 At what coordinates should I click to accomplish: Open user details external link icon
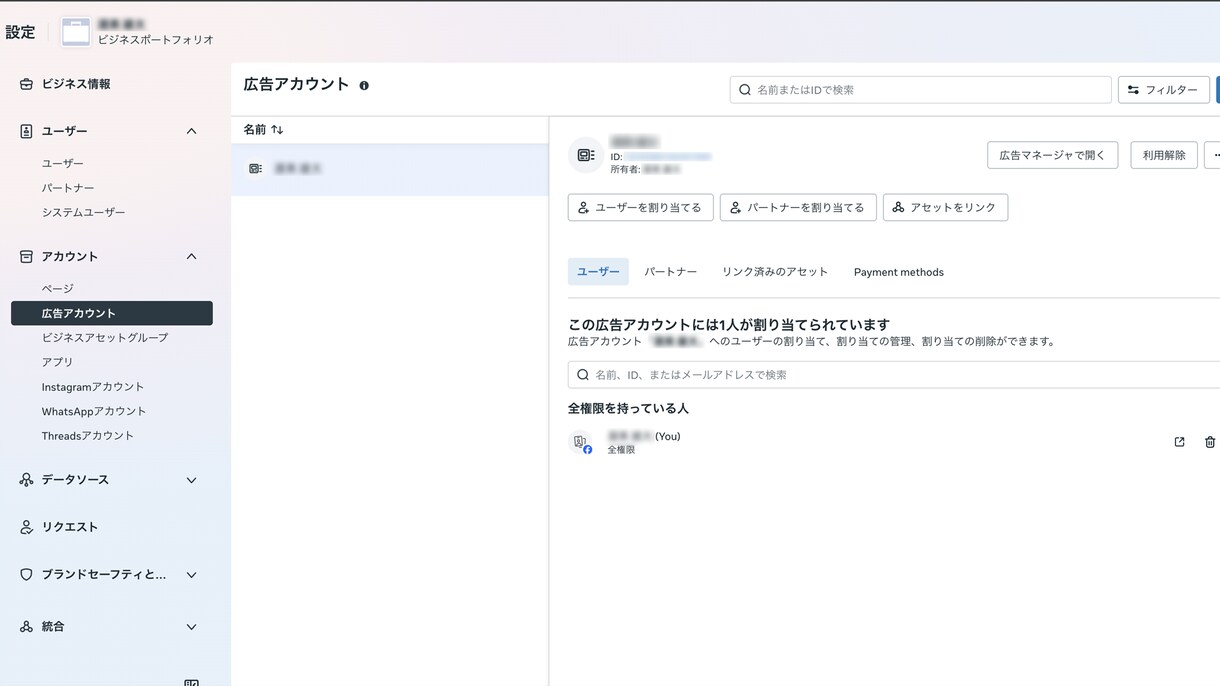1179,442
